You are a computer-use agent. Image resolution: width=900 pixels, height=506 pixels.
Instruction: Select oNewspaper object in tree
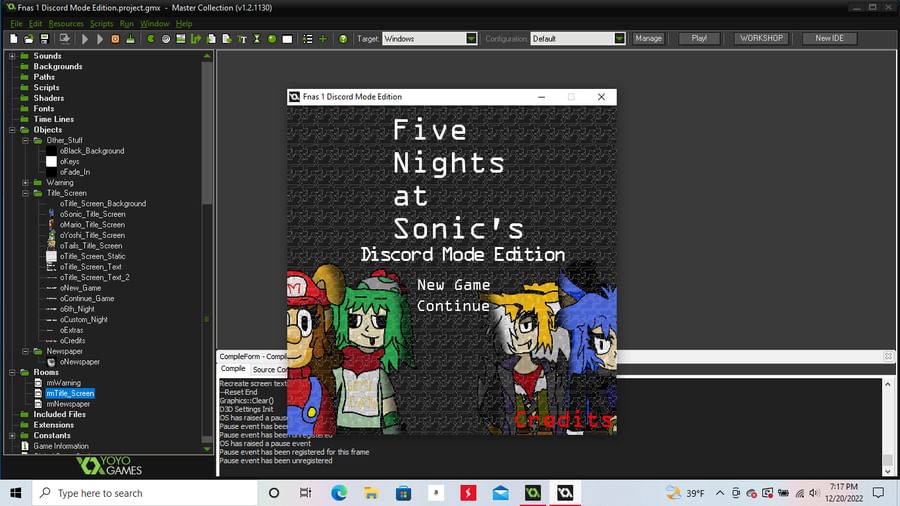(80, 362)
